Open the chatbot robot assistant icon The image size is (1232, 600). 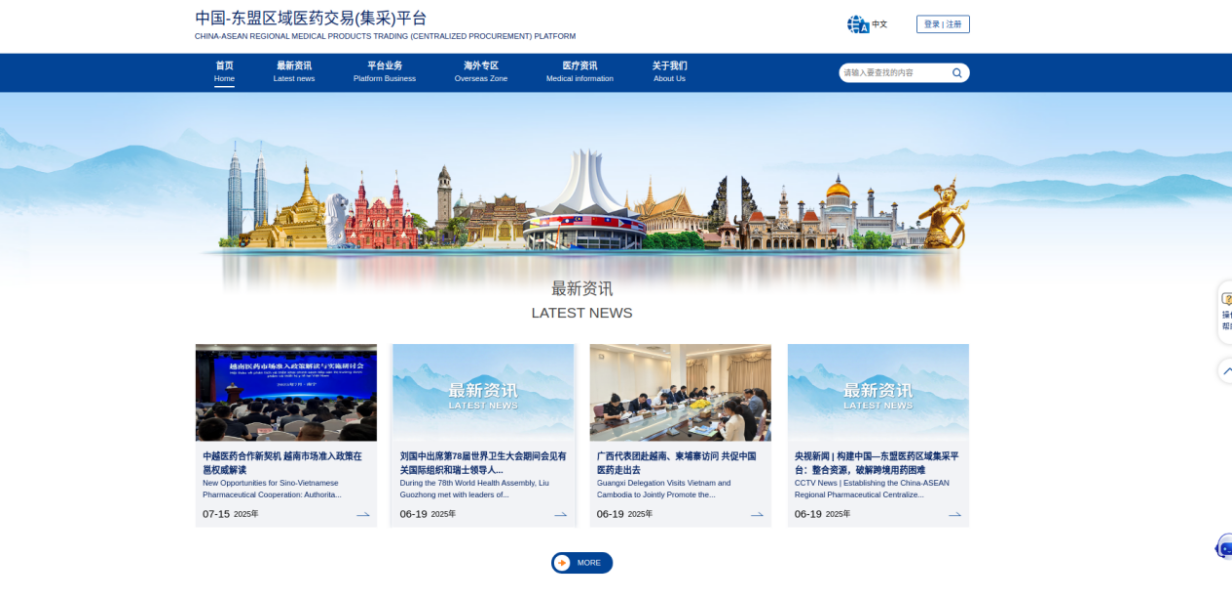pyautogui.click(x=1224, y=547)
